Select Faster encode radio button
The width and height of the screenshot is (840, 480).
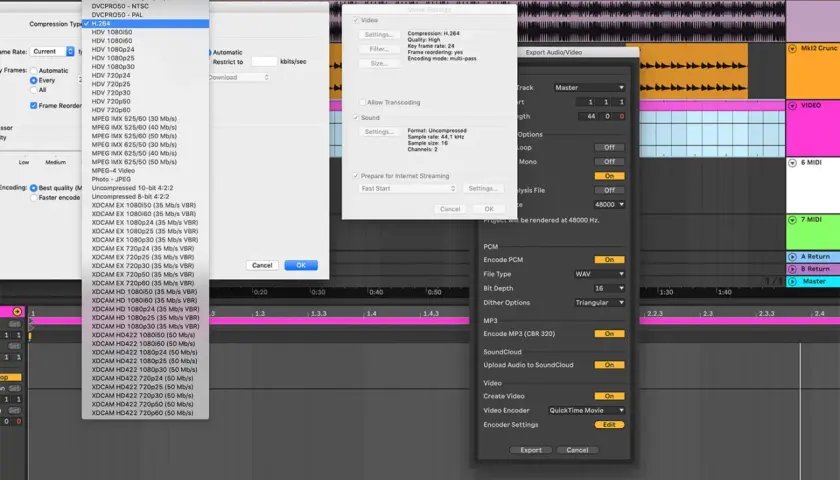34,198
